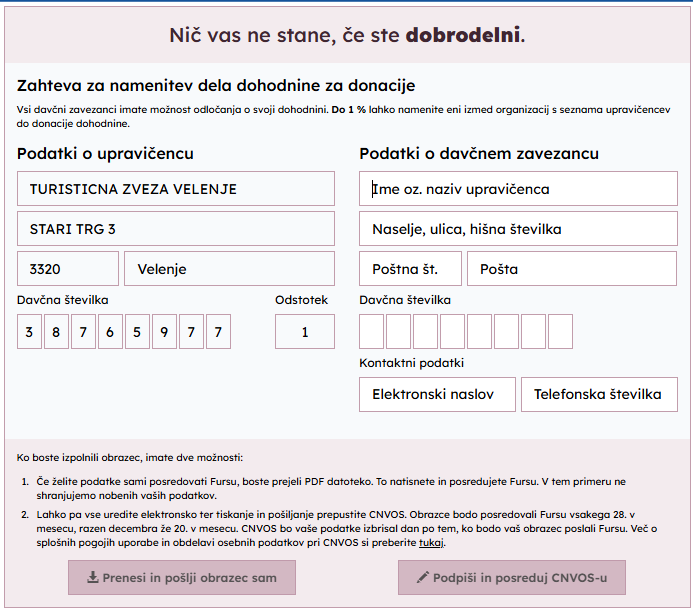Open the 'tukaj' terms link
The width and height of the screenshot is (693, 610).
point(430,543)
